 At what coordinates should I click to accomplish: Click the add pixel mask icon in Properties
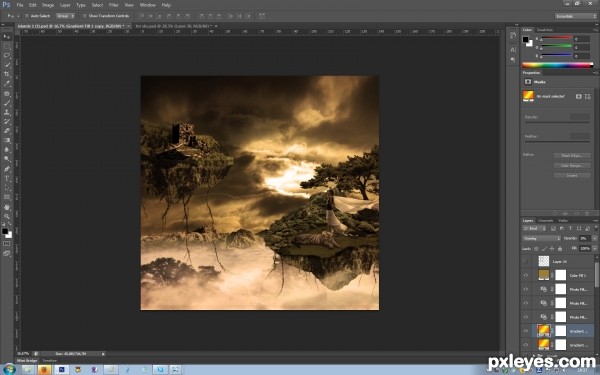[579, 96]
